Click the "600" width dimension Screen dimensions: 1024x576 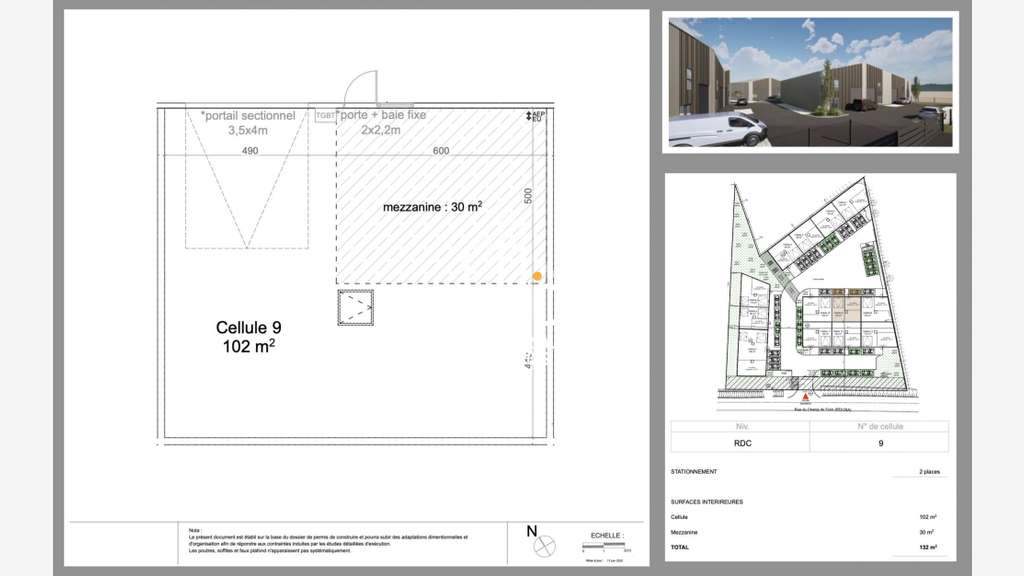(x=441, y=151)
